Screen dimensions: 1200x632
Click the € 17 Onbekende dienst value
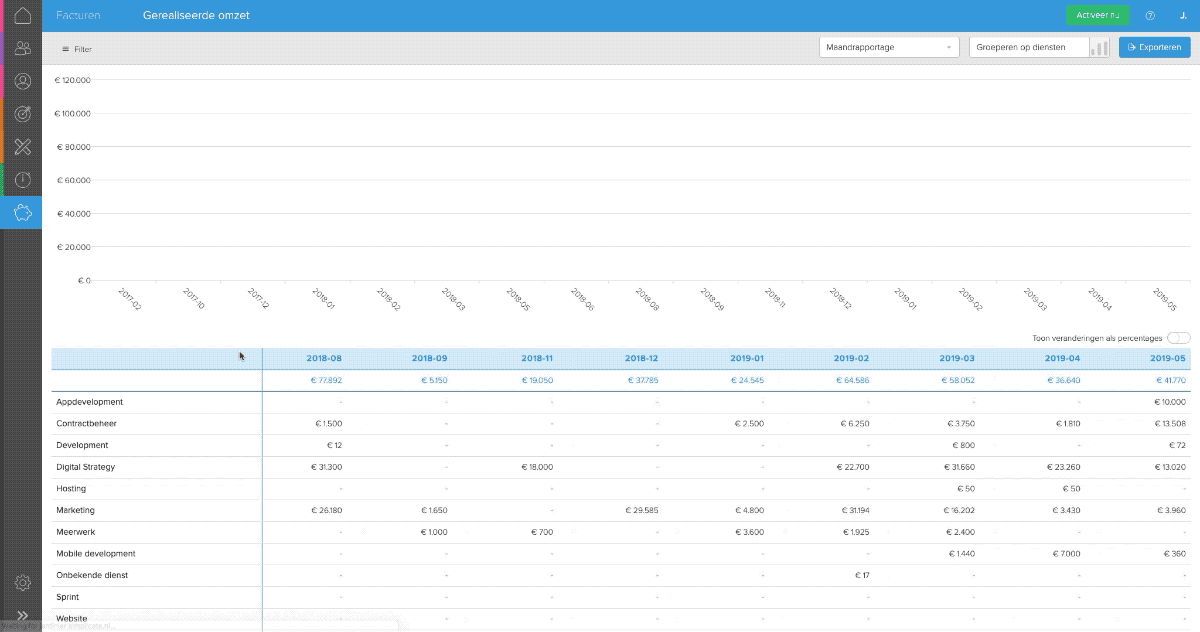tap(862, 575)
